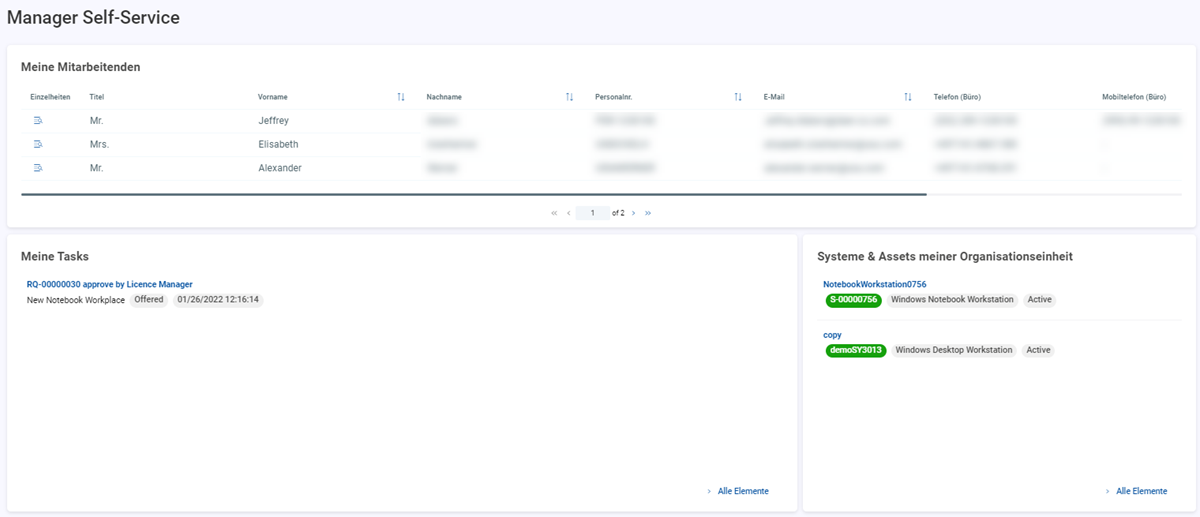Jump to last page of employee table

[649, 213]
